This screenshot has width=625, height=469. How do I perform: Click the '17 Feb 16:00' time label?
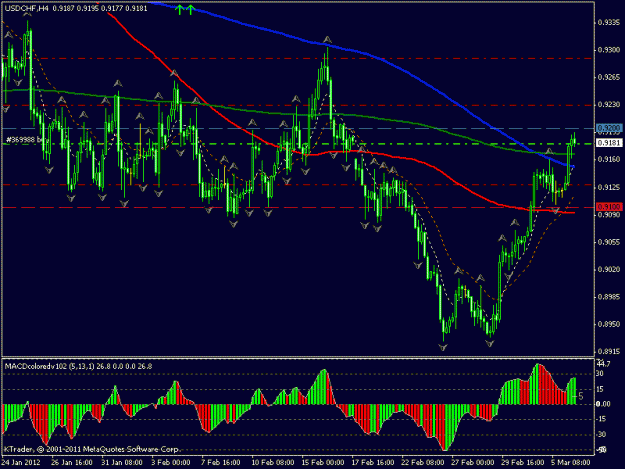coord(373,463)
